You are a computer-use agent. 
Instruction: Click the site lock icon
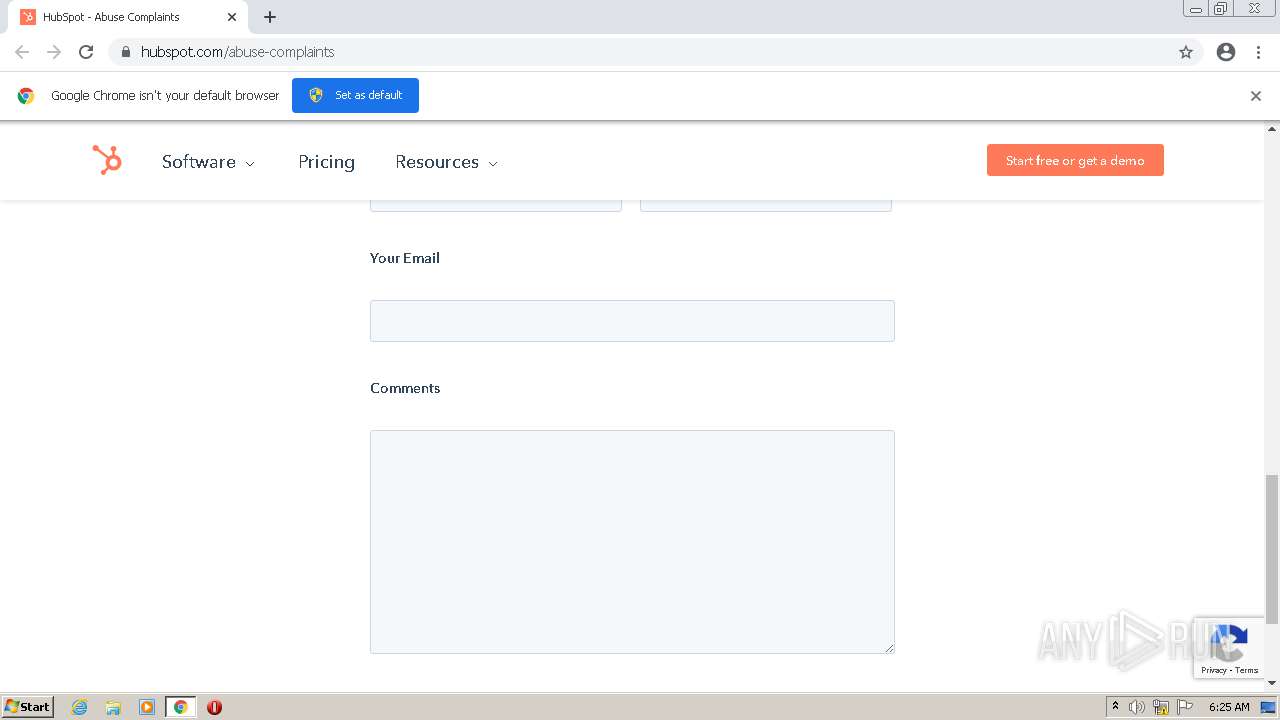point(125,52)
